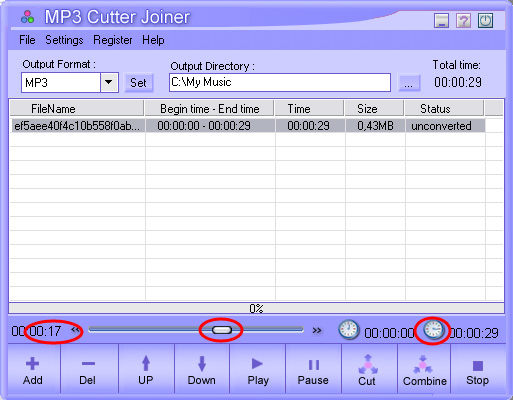
Task: Open the Register menu
Action: point(113,40)
